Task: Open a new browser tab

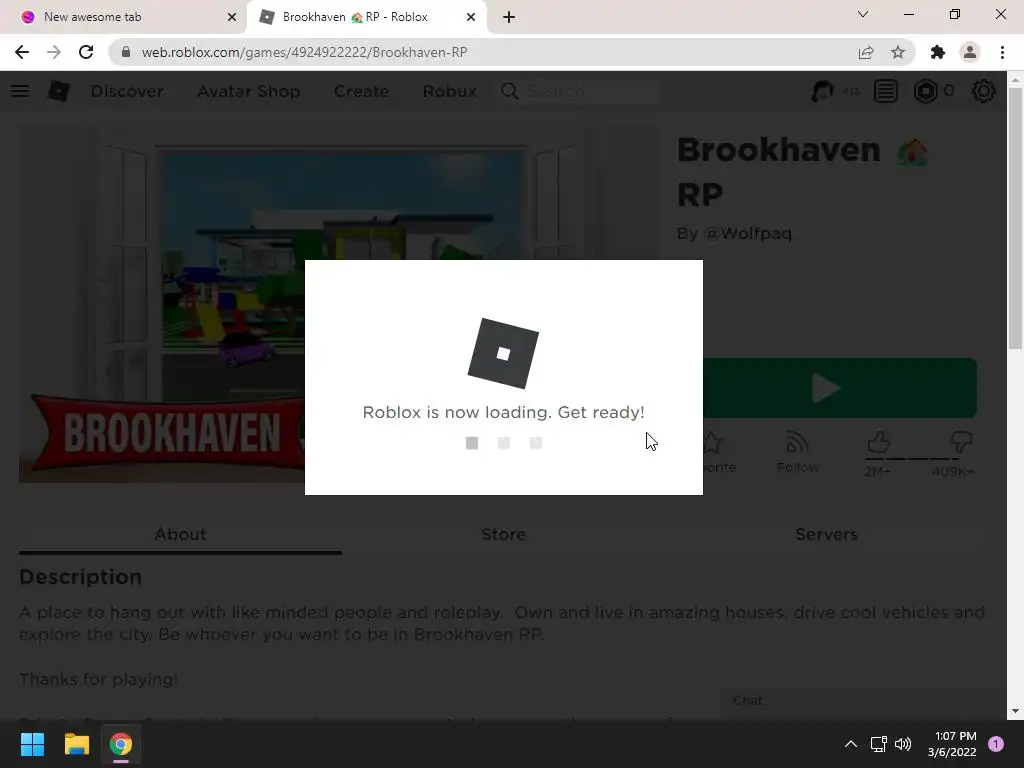Action: point(509,17)
